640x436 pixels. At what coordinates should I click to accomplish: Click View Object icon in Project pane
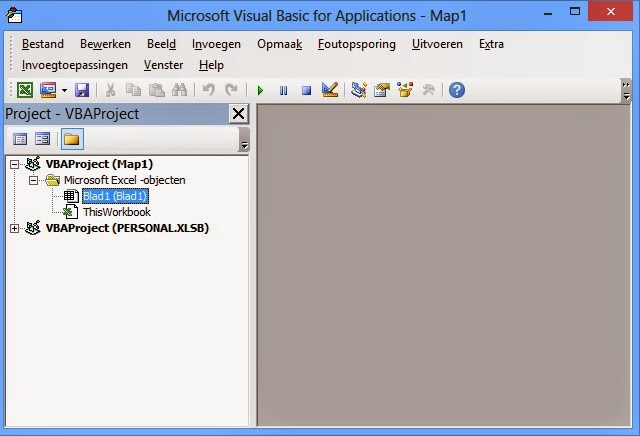click(x=42, y=139)
